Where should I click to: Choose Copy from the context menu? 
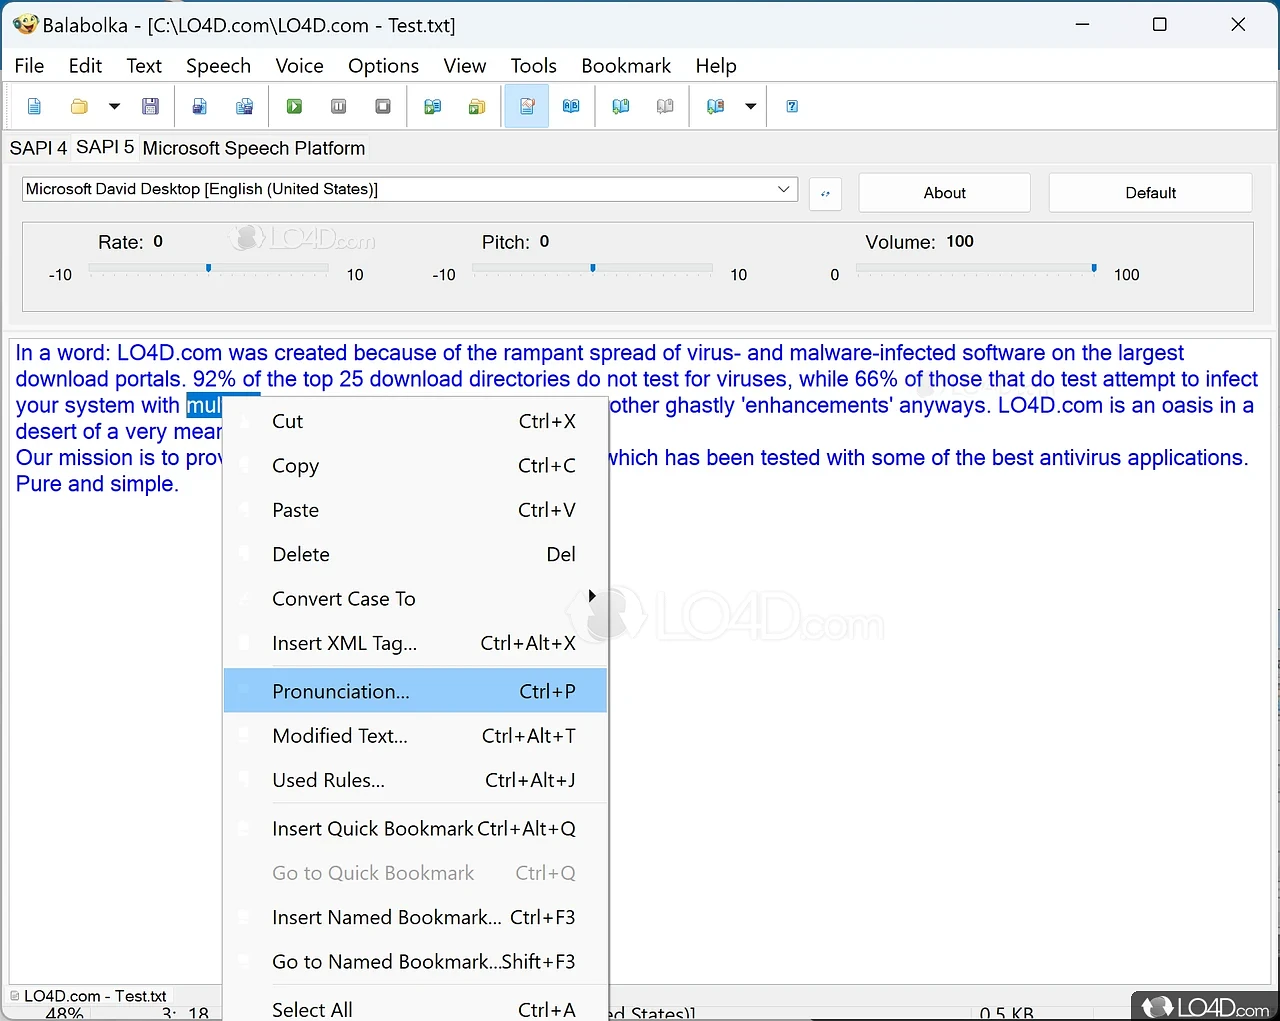415,466
